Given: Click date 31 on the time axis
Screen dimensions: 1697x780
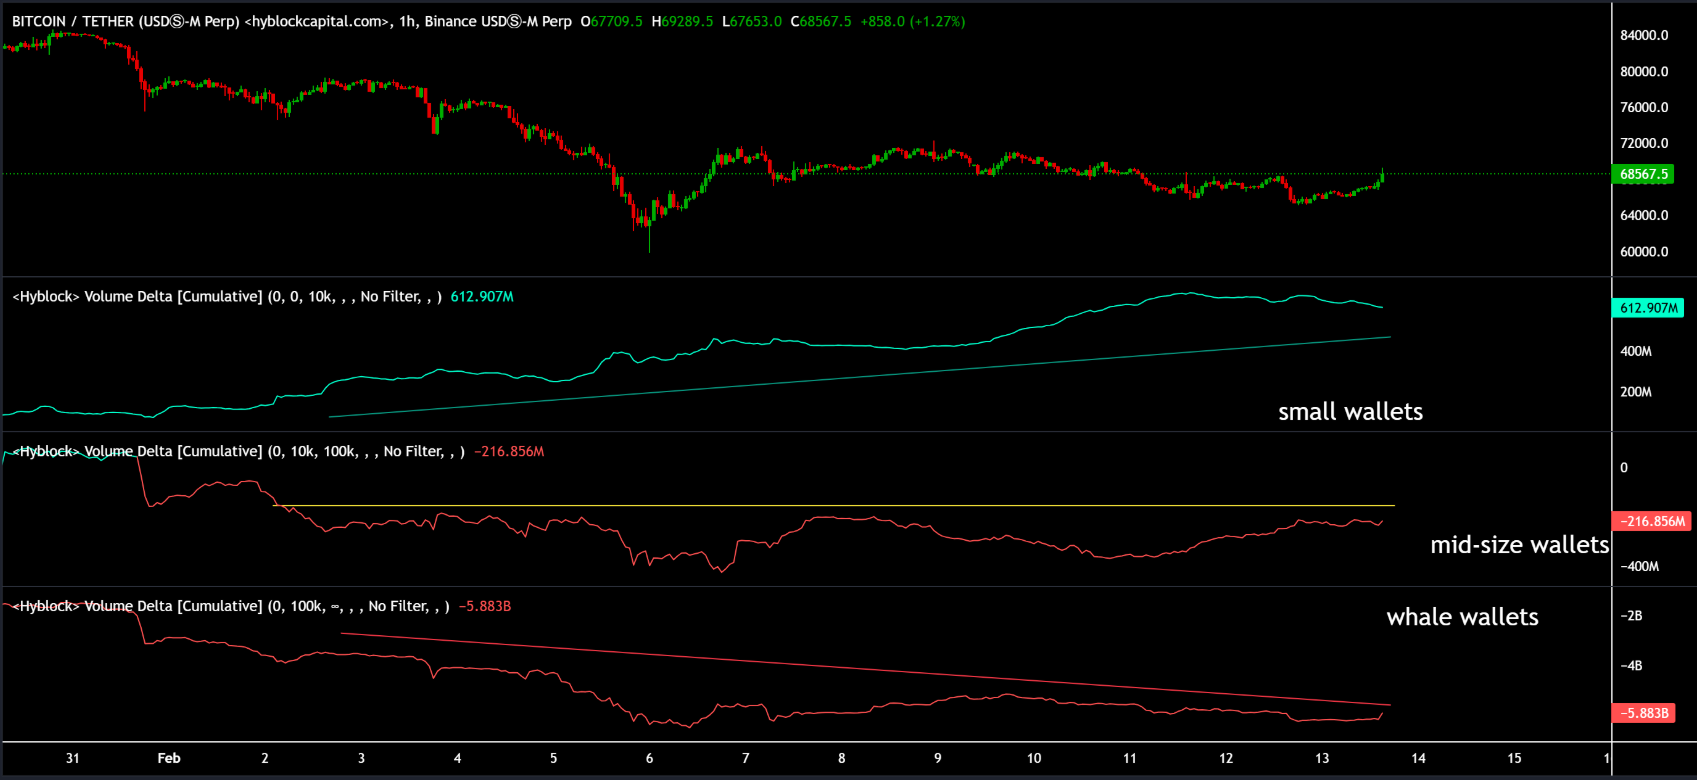Looking at the screenshot, I should pos(72,758).
